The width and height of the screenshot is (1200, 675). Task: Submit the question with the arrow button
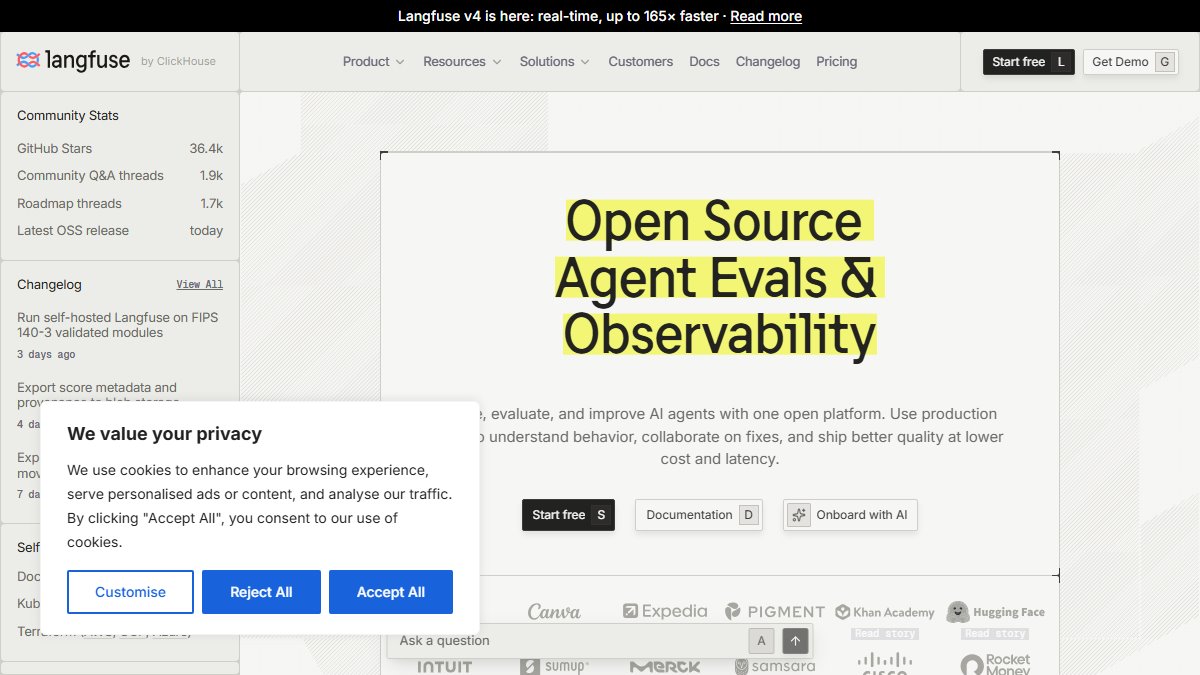[x=795, y=641]
